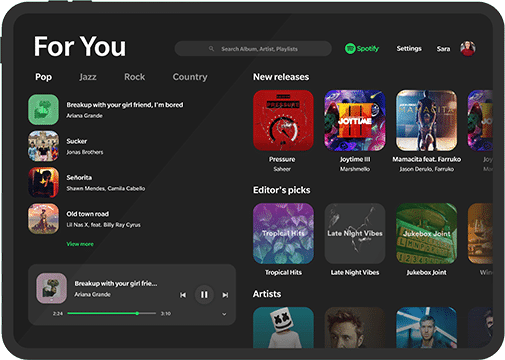Play Sucker by Jonas Brothers title

point(77,141)
